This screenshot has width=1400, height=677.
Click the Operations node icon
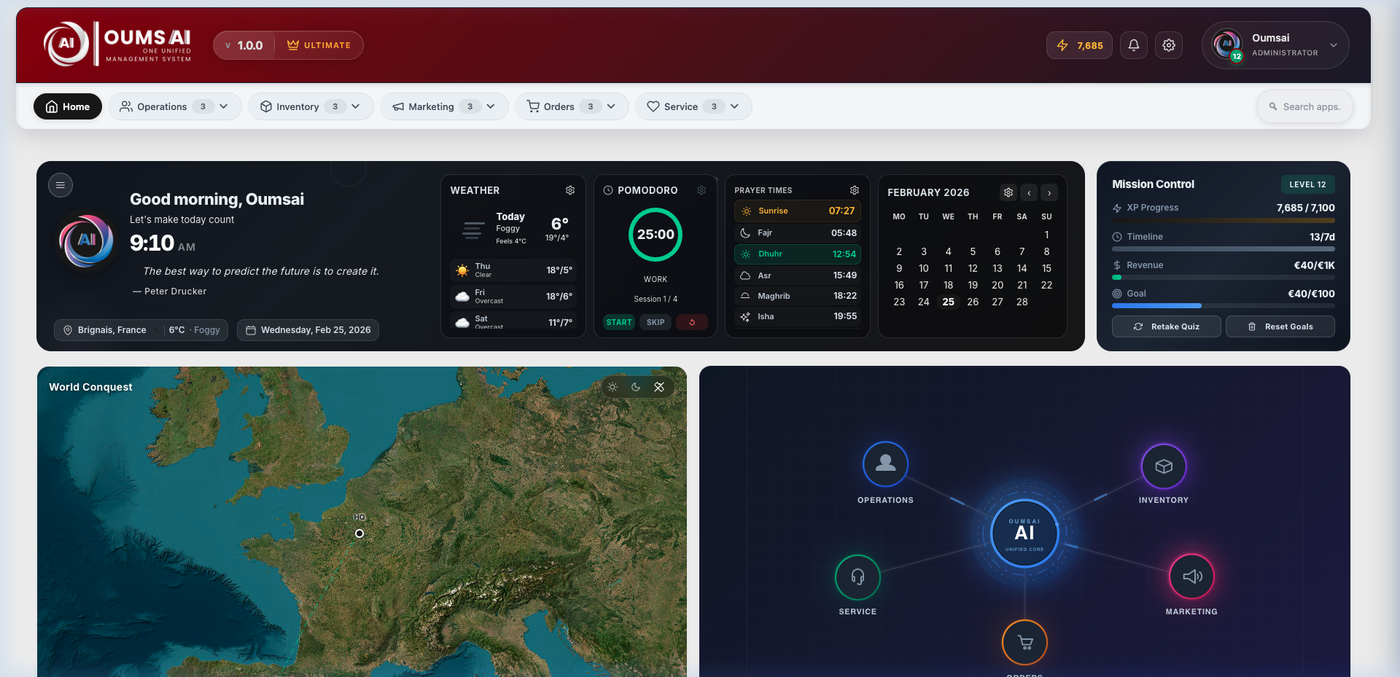click(x=885, y=464)
